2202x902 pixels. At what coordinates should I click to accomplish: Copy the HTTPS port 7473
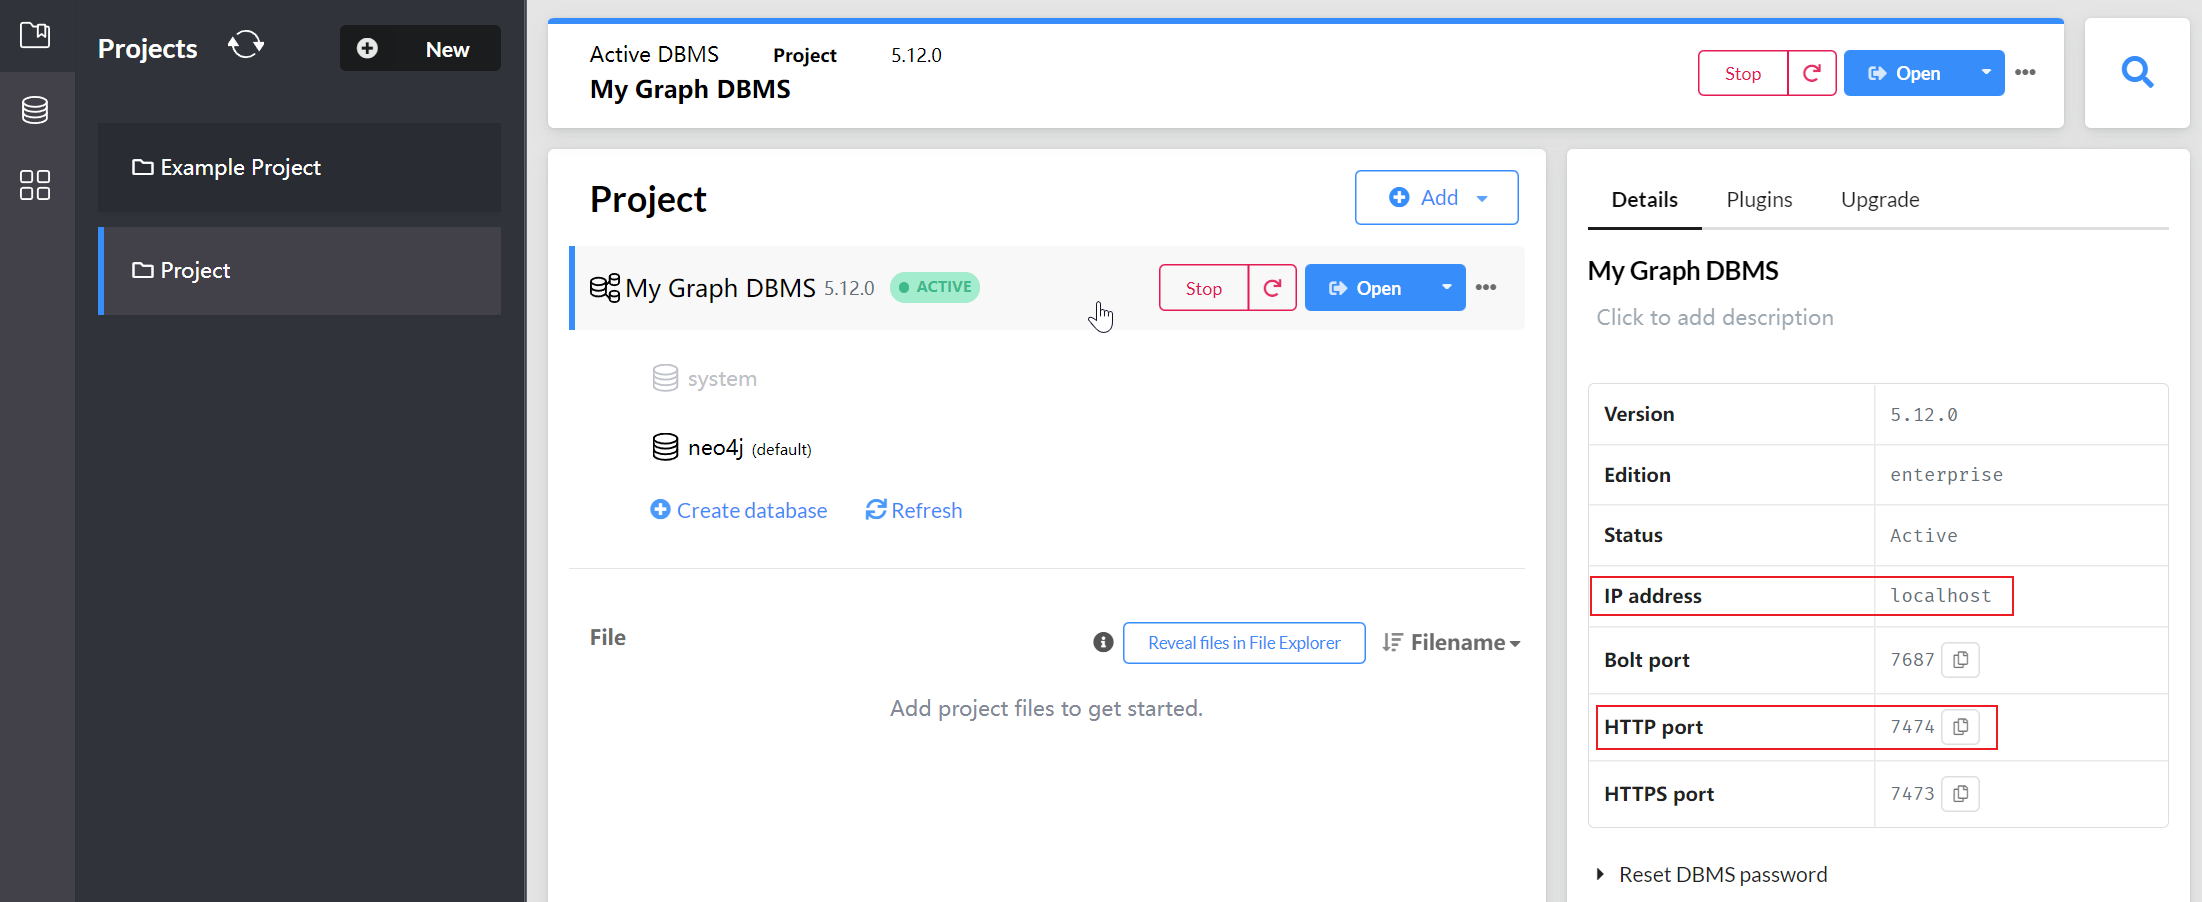point(1961,794)
